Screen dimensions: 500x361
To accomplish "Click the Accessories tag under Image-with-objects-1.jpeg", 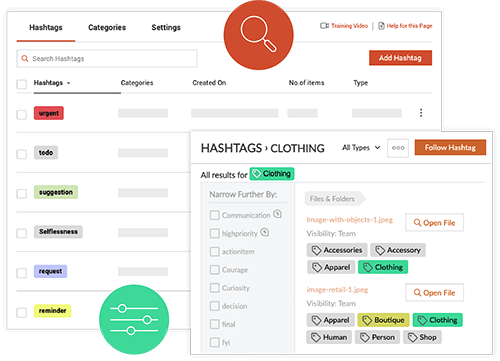I will 337,250.
